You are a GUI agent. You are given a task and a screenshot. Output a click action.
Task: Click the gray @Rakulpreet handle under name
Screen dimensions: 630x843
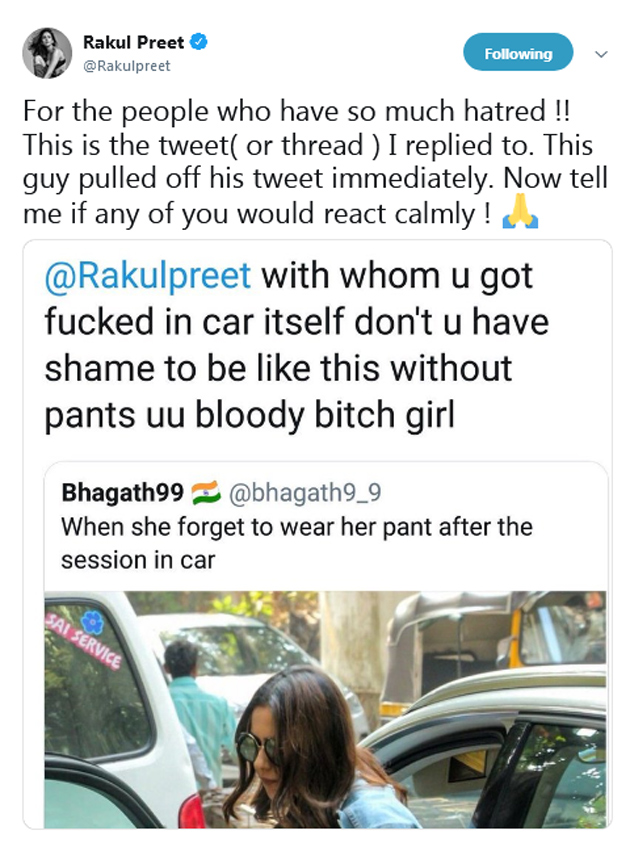pos(127,66)
